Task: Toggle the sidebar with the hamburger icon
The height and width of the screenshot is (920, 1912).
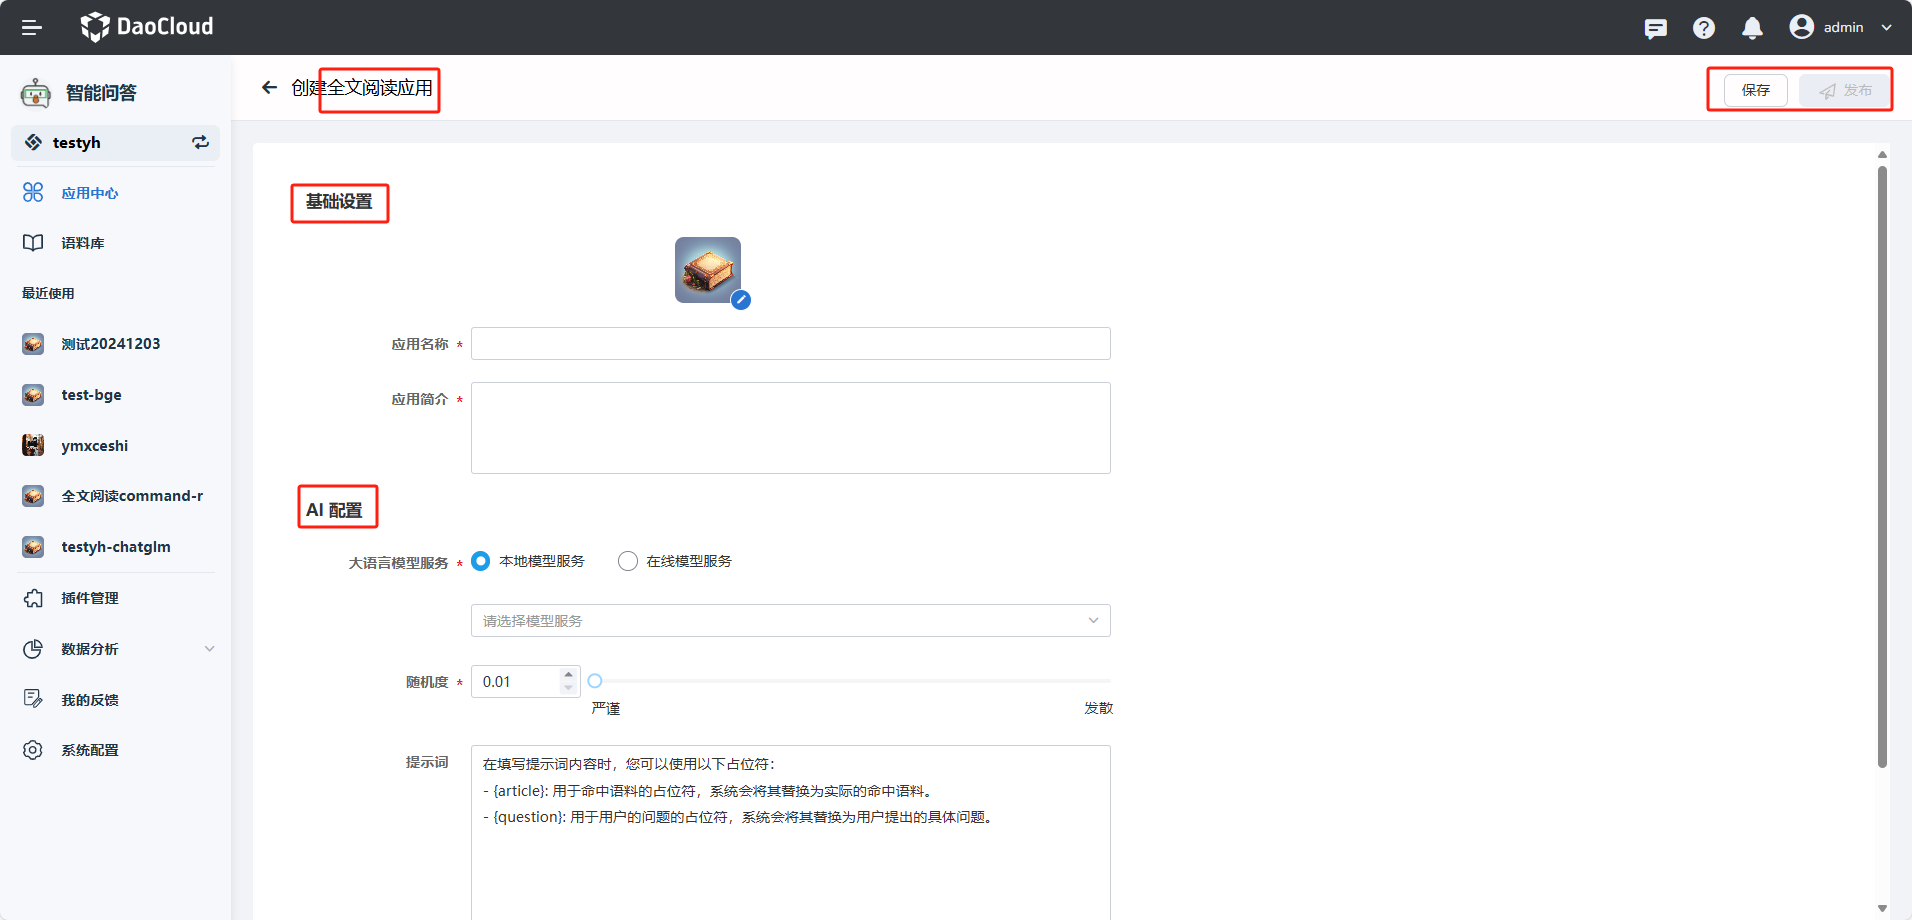Action: [31, 27]
